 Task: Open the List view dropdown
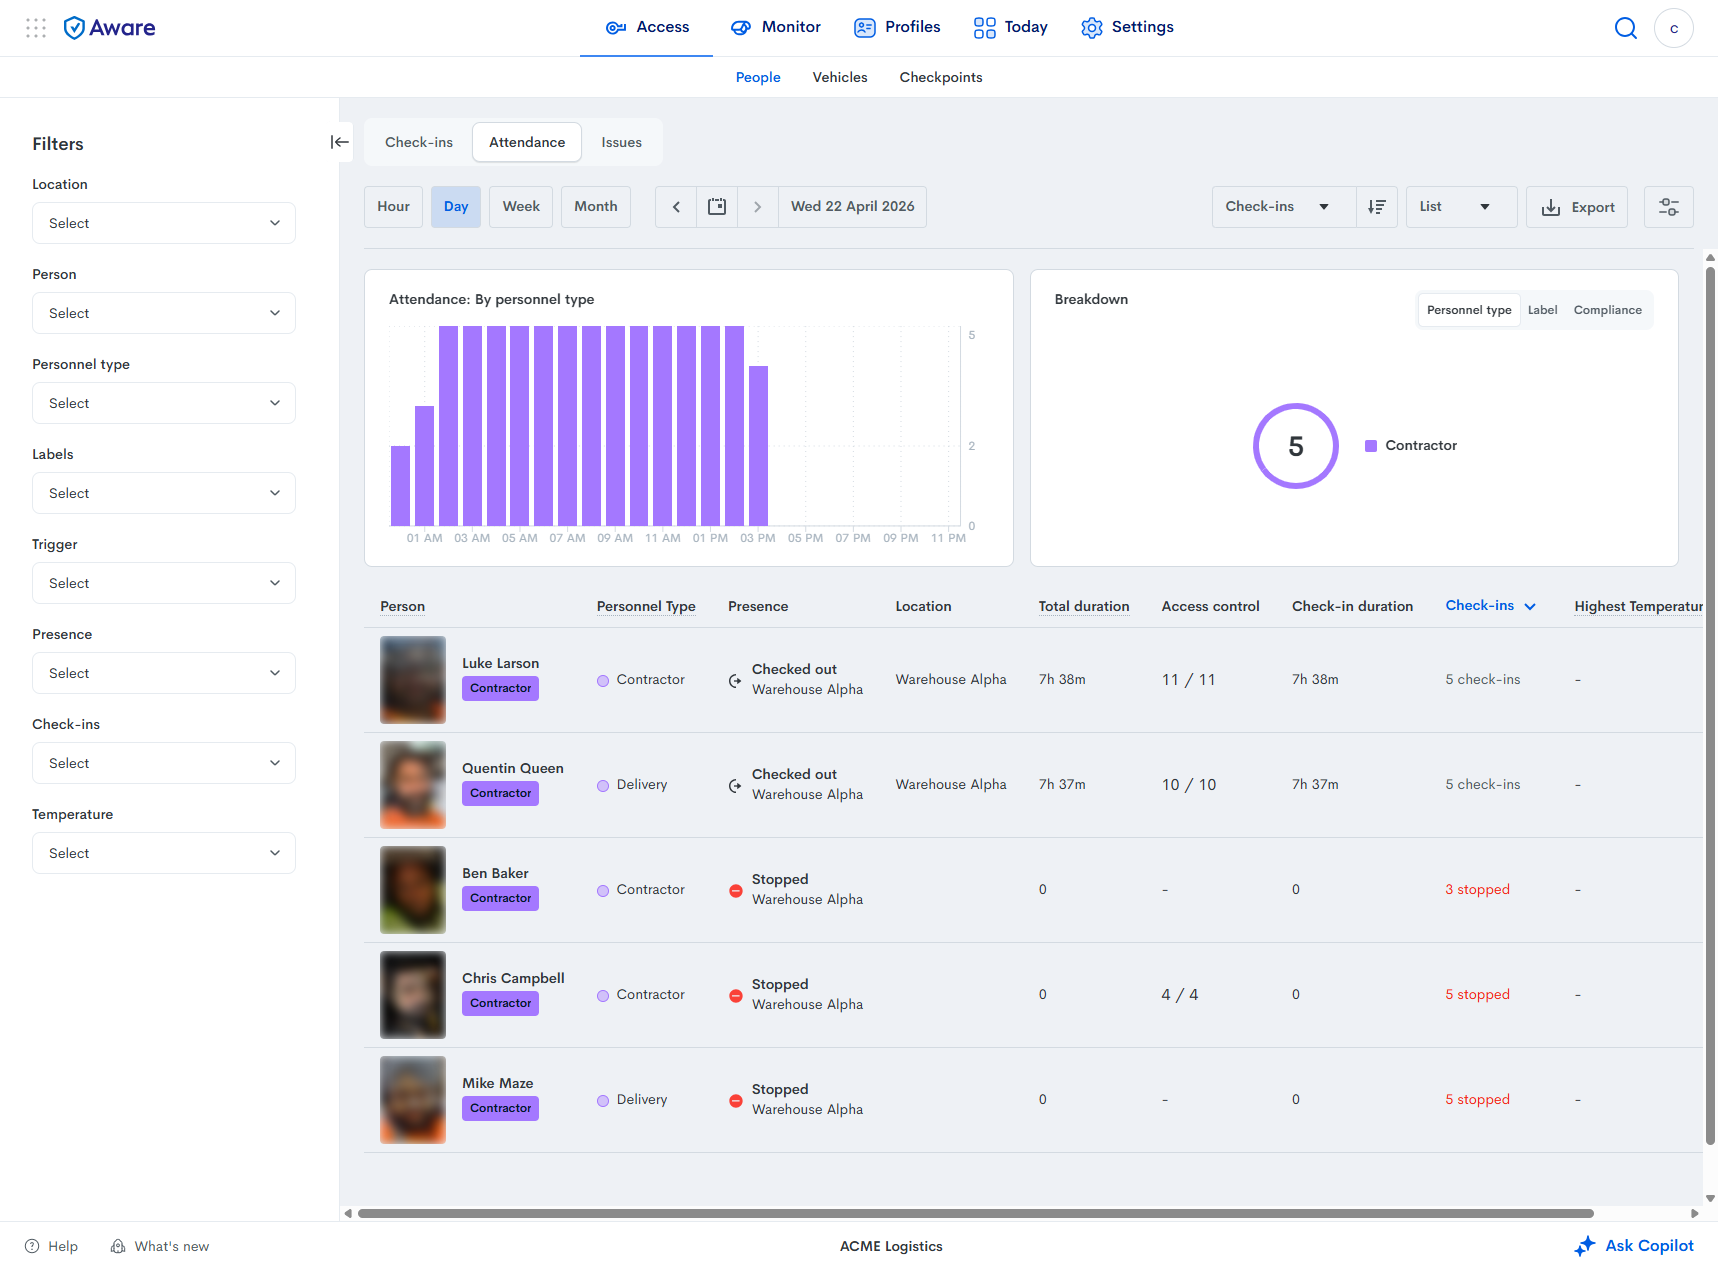click(x=1461, y=207)
